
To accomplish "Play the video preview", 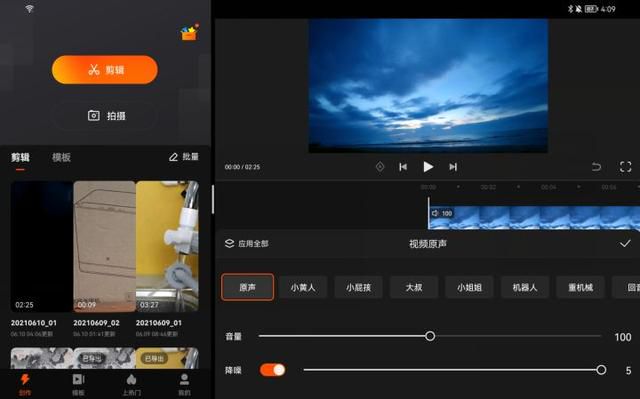I will [428, 167].
